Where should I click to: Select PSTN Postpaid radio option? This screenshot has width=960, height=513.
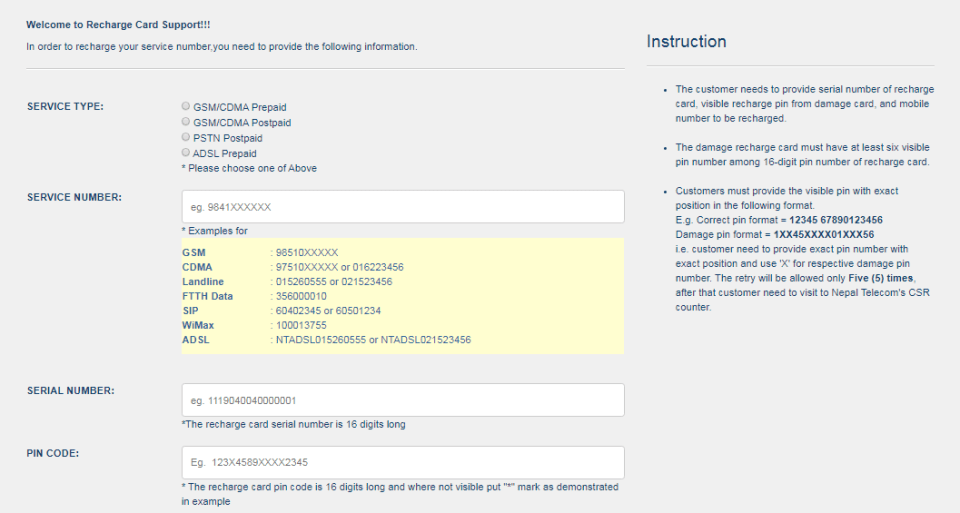(186, 137)
